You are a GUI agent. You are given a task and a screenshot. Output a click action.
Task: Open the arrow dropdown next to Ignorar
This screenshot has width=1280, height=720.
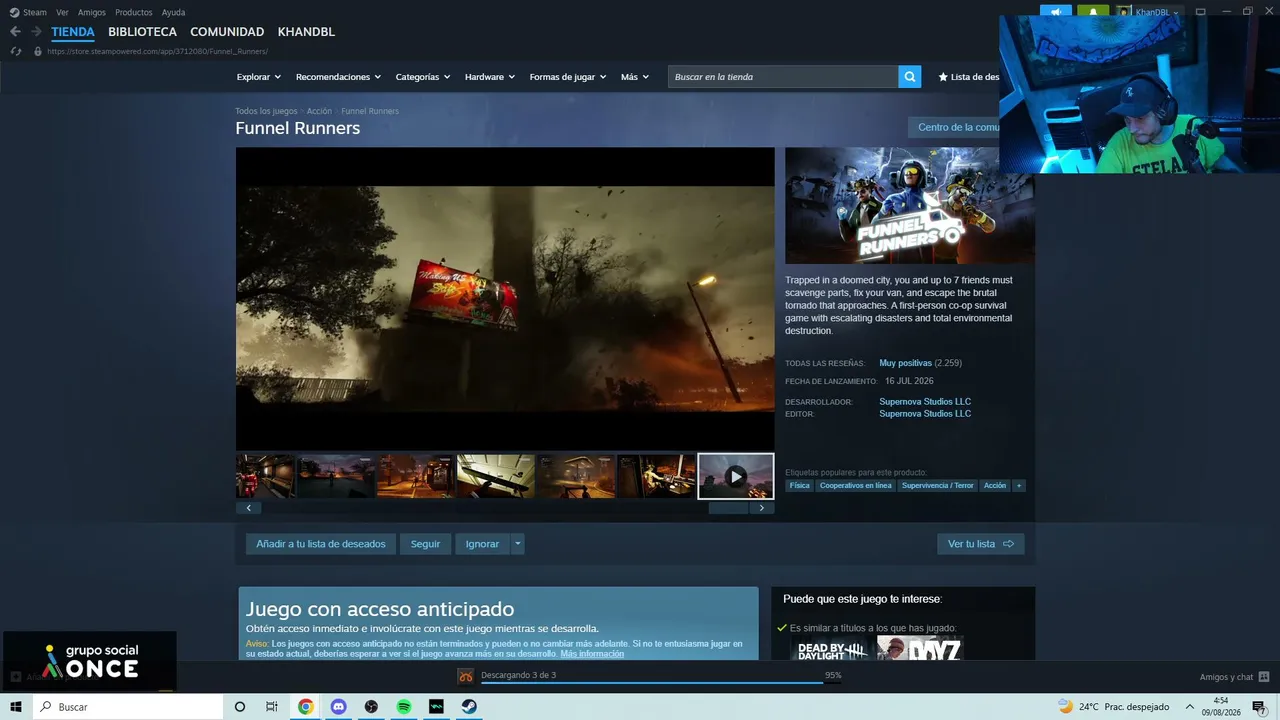click(x=517, y=544)
